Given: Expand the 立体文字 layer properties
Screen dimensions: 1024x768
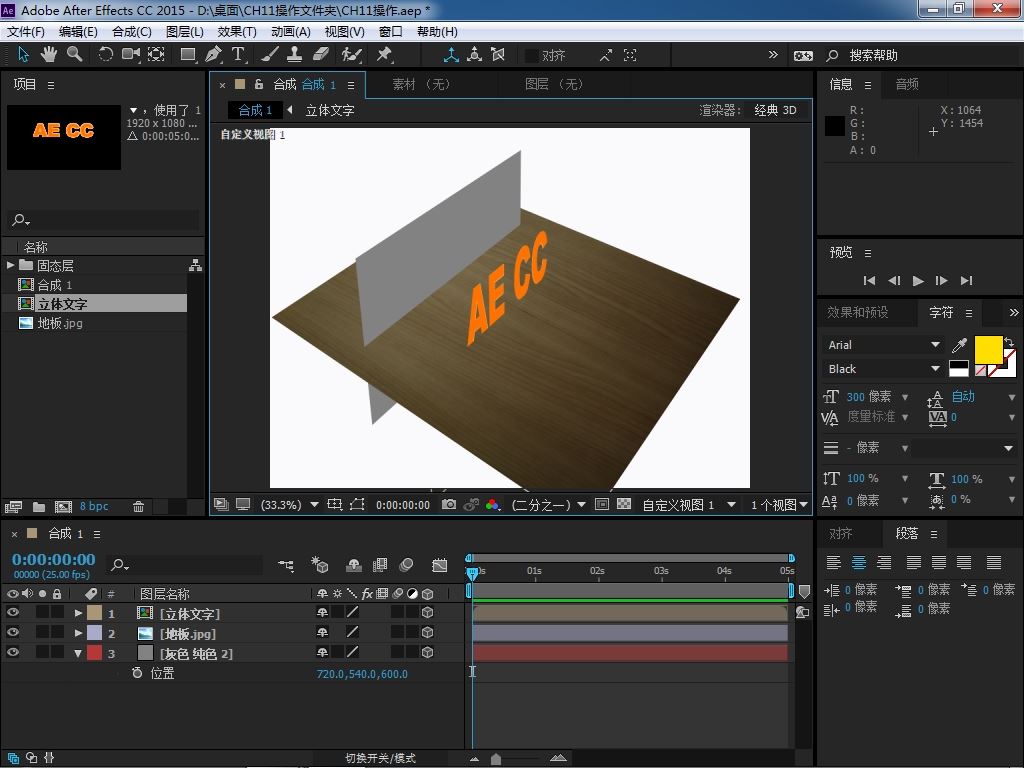Looking at the screenshot, I should tap(78, 613).
